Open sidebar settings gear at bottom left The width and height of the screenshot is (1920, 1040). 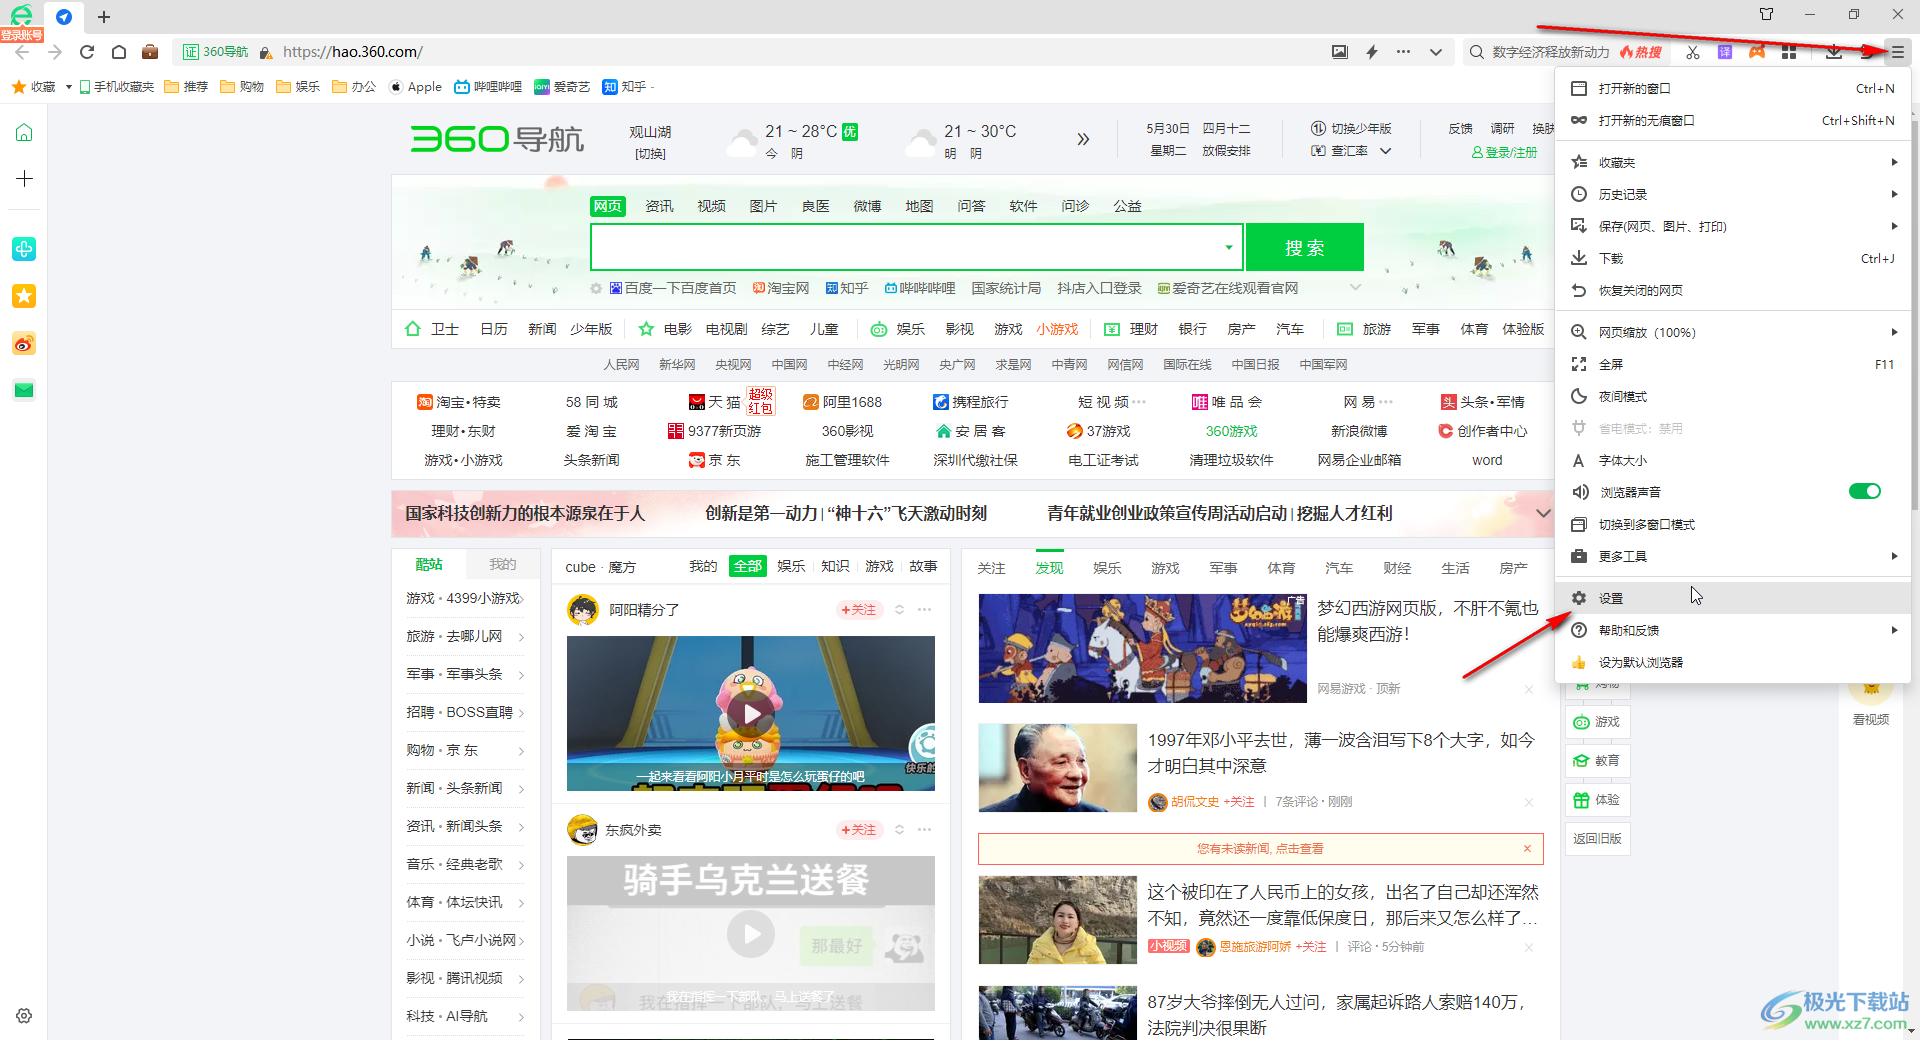tap(24, 1016)
